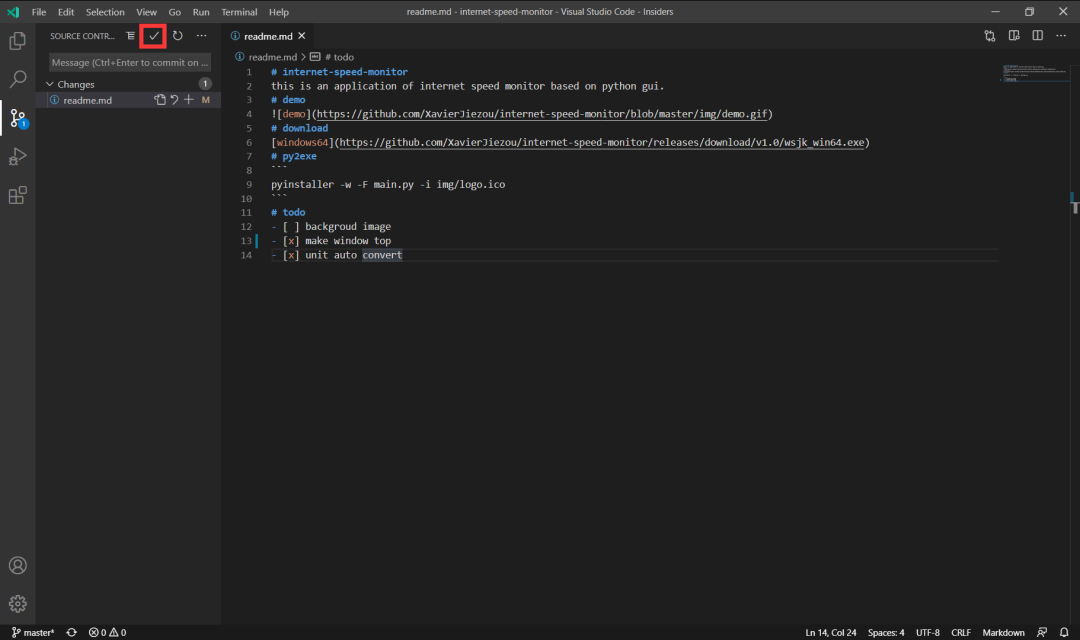Viewport: 1080px width, 640px height.
Task: Open the Accounts menu icon
Action: click(18, 566)
